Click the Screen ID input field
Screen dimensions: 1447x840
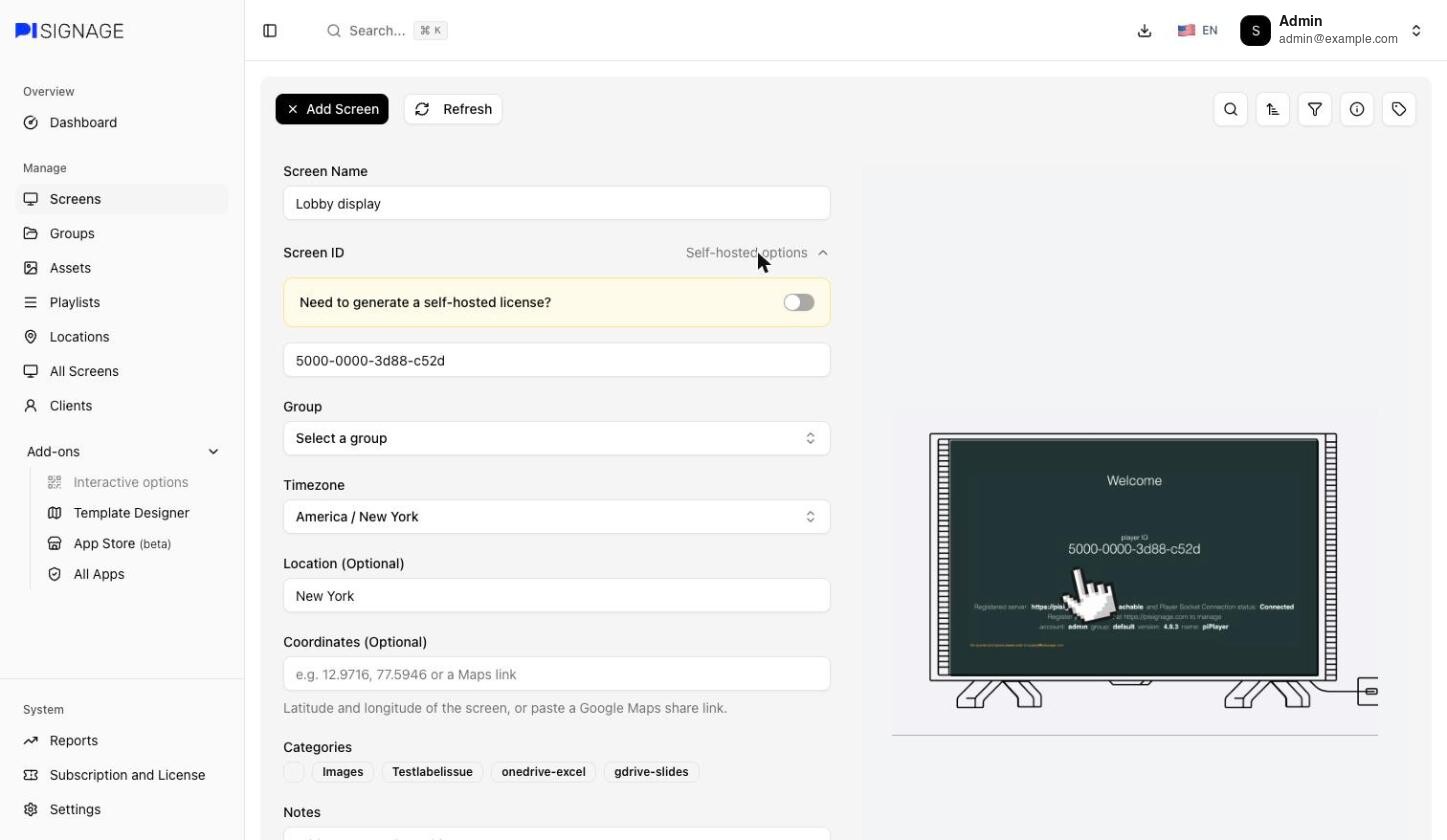tap(557, 360)
